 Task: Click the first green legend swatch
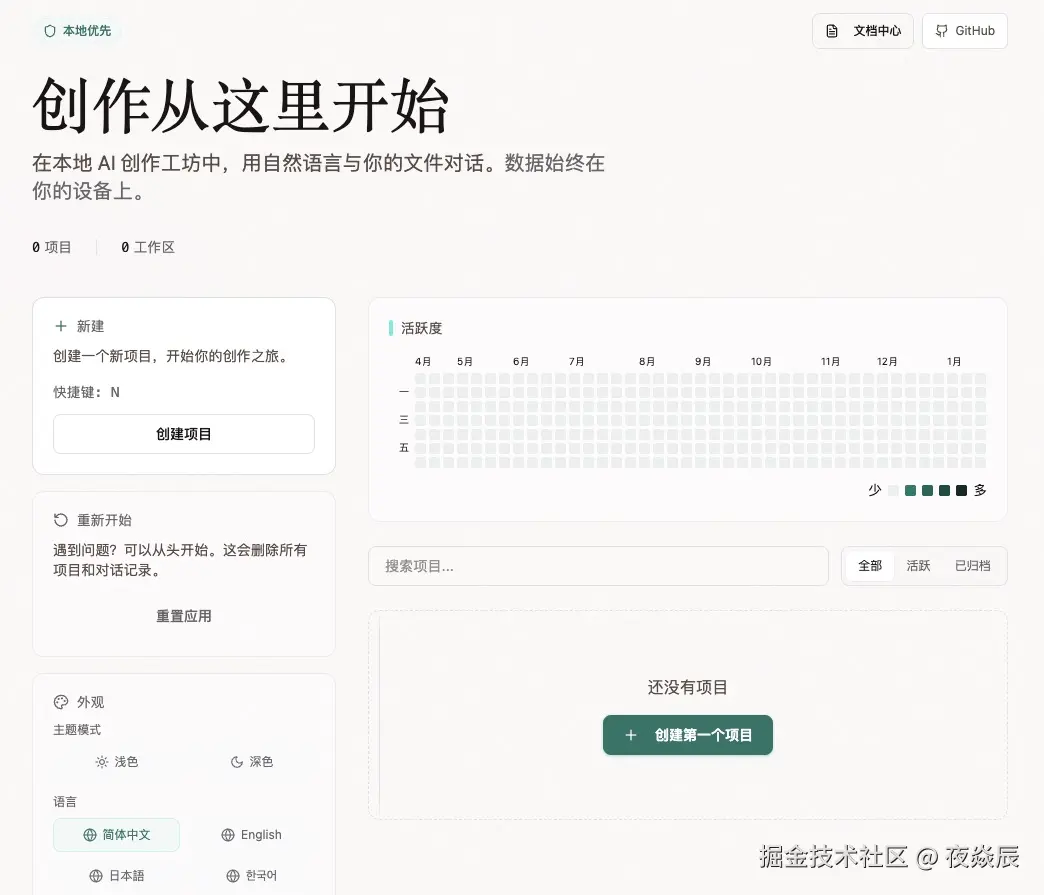(910, 491)
